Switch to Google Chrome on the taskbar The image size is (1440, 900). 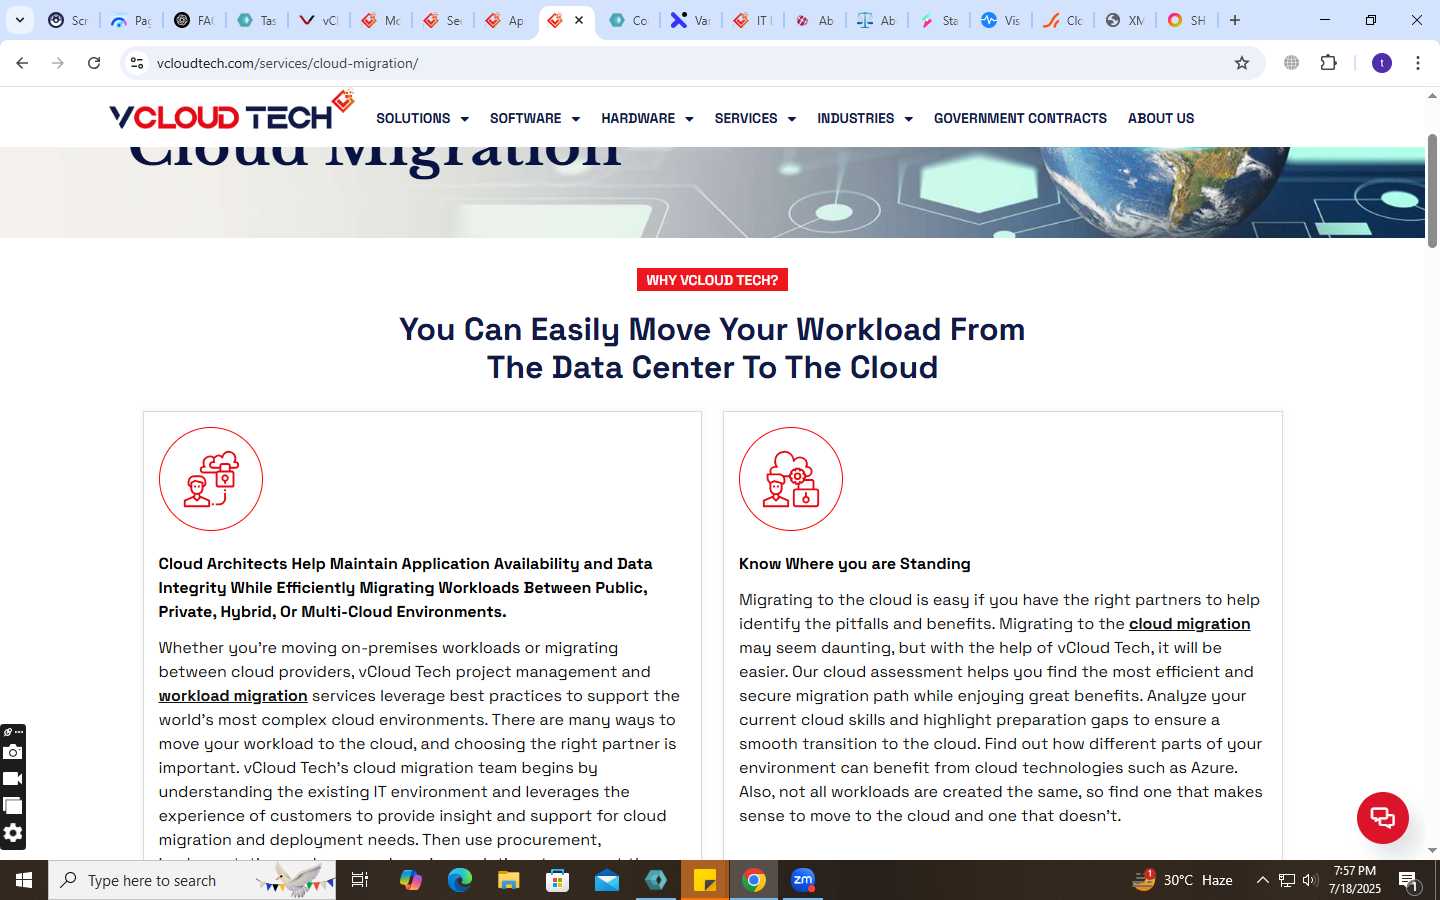coord(754,880)
